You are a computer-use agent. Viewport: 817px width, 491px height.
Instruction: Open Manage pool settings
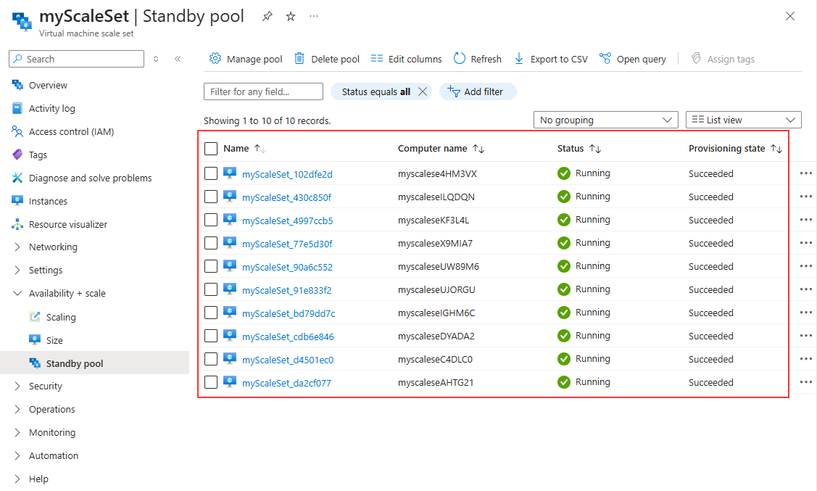(246, 59)
